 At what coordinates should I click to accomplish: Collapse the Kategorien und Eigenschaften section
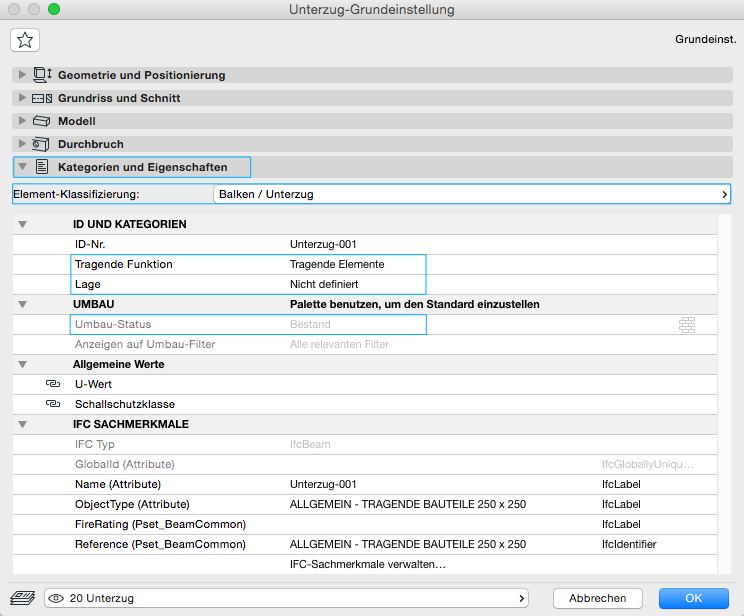(x=23, y=167)
